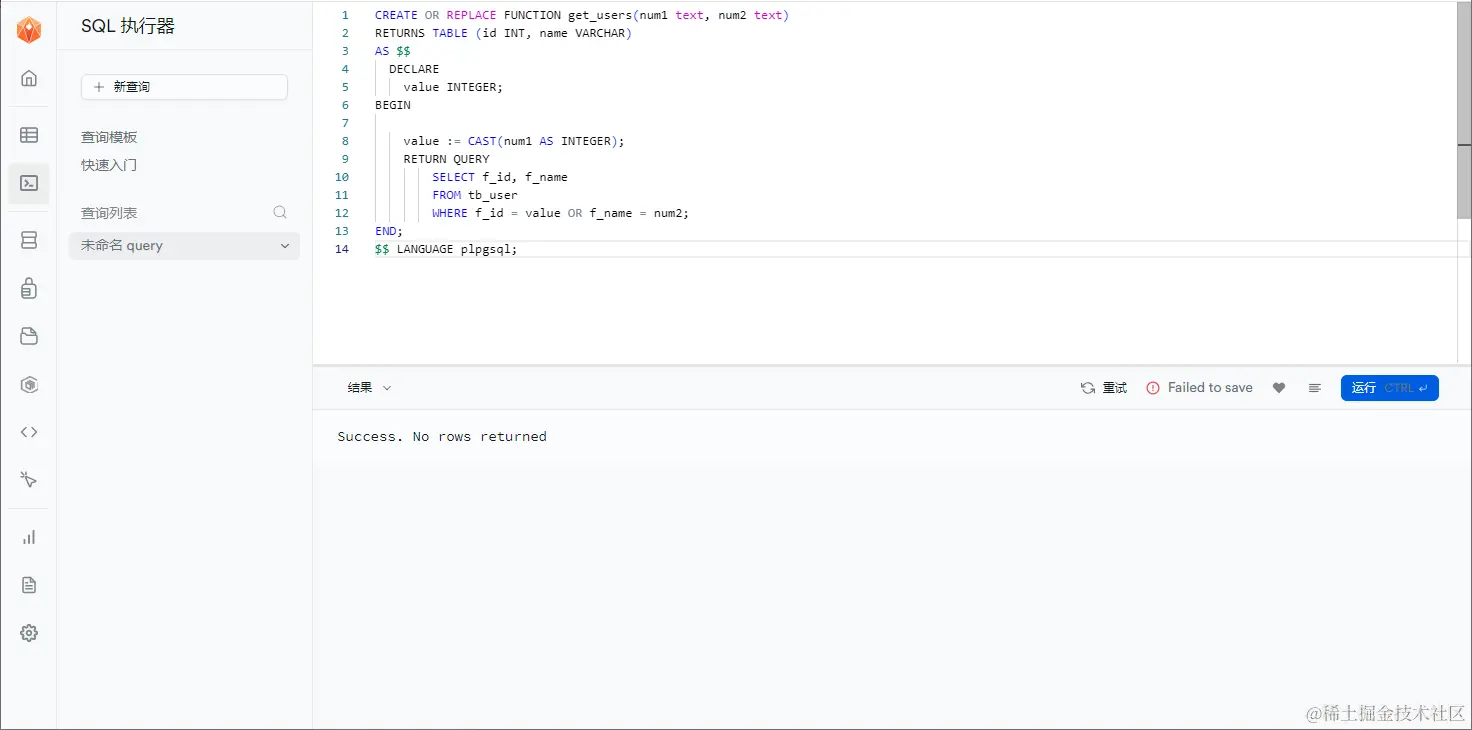Image resolution: width=1472 pixels, height=730 pixels.
Task: Click the CAST(num1 AS INTEGER) line
Action: click(x=514, y=141)
